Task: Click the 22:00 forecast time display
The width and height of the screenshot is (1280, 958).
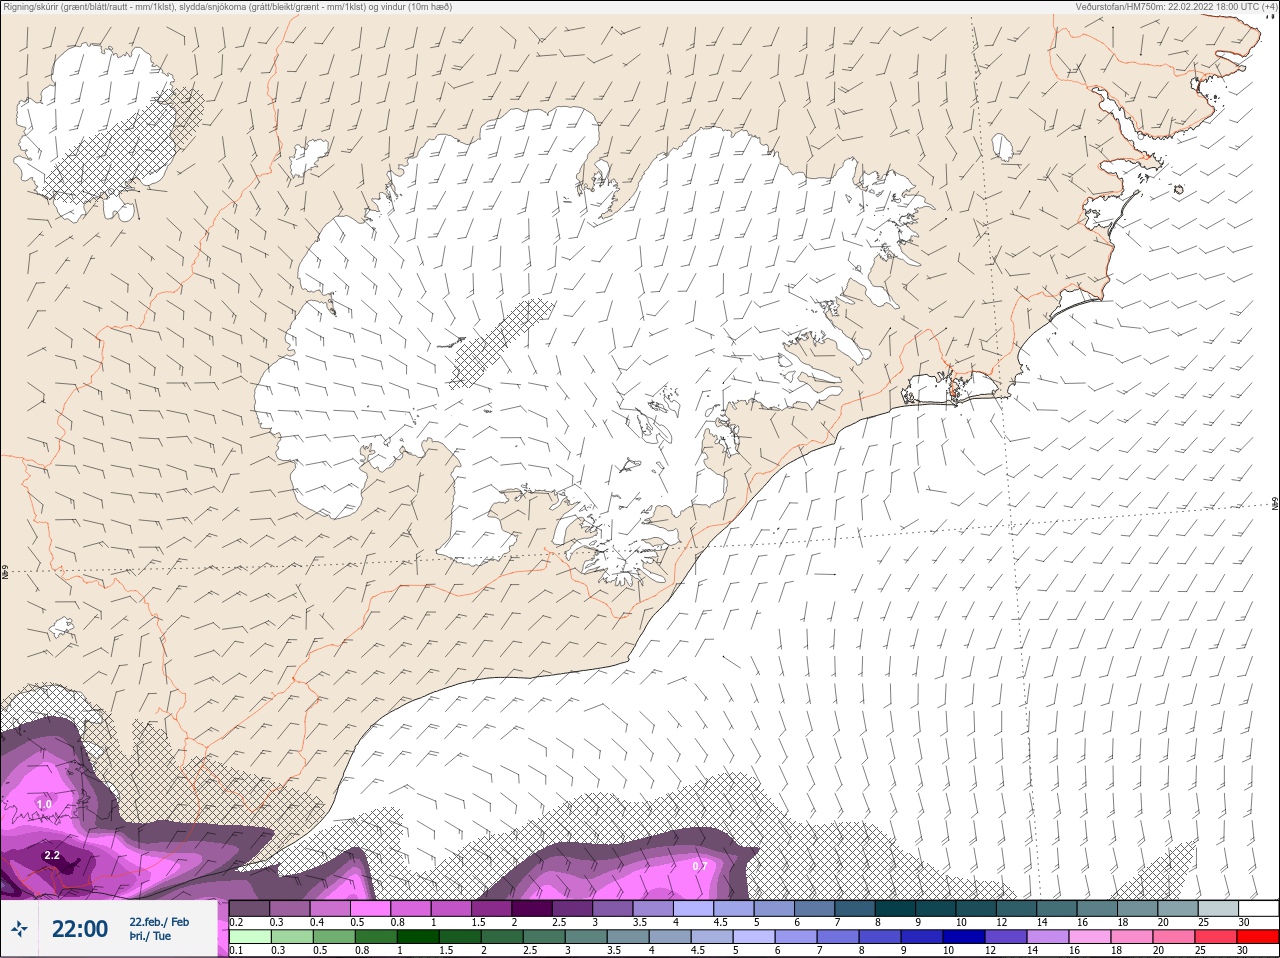Action: [80, 929]
